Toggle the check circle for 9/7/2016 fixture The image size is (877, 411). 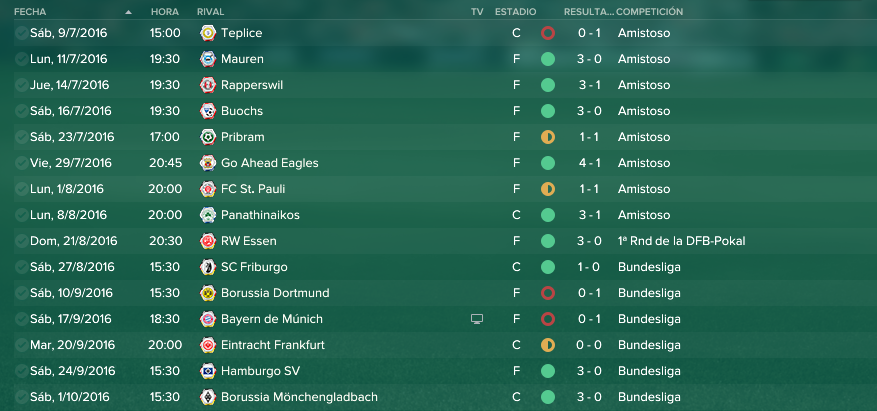click(21, 33)
